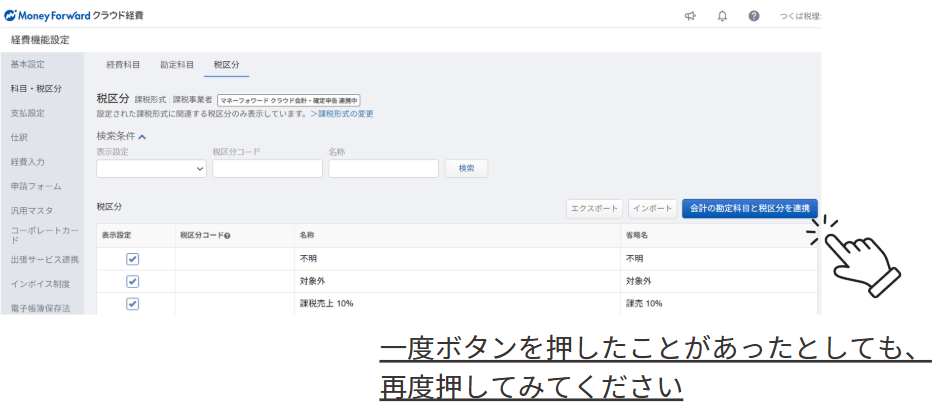Open the 表示設定 dropdown

coord(151,169)
